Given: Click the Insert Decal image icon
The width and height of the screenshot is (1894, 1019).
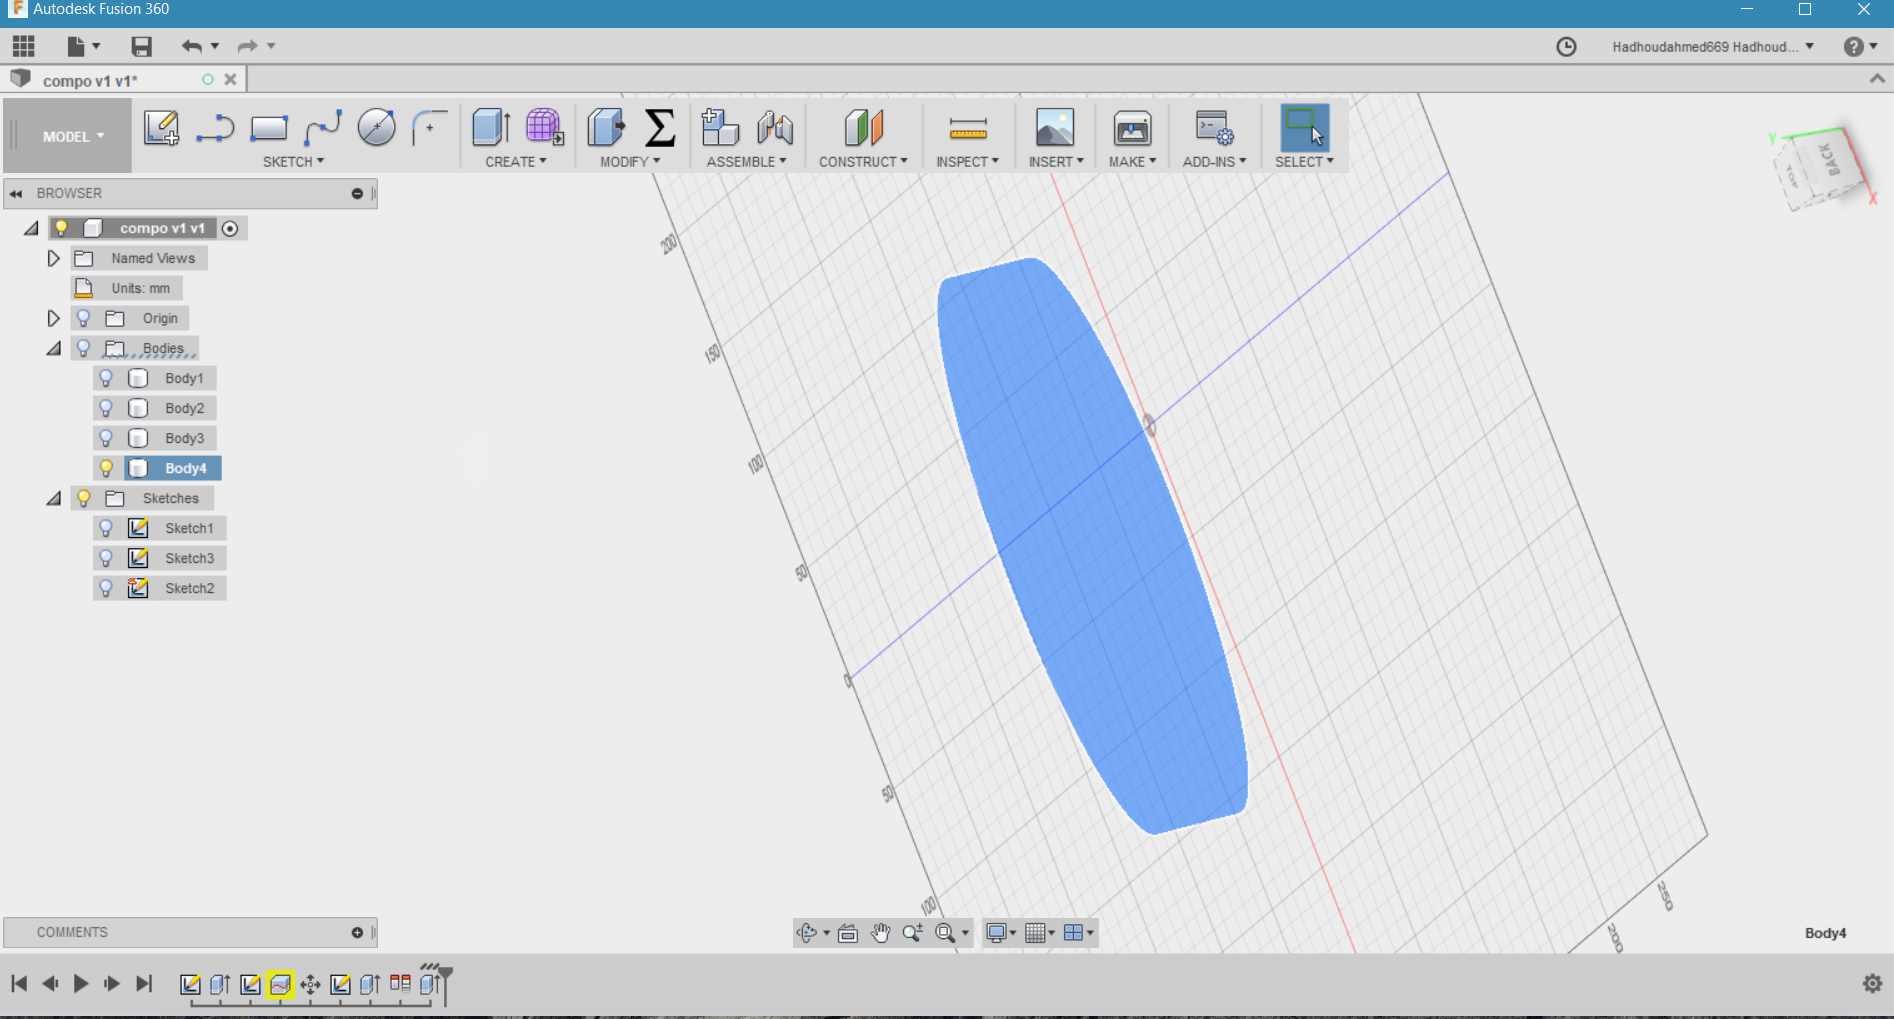Looking at the screenshot, I should pos(1055,128).
